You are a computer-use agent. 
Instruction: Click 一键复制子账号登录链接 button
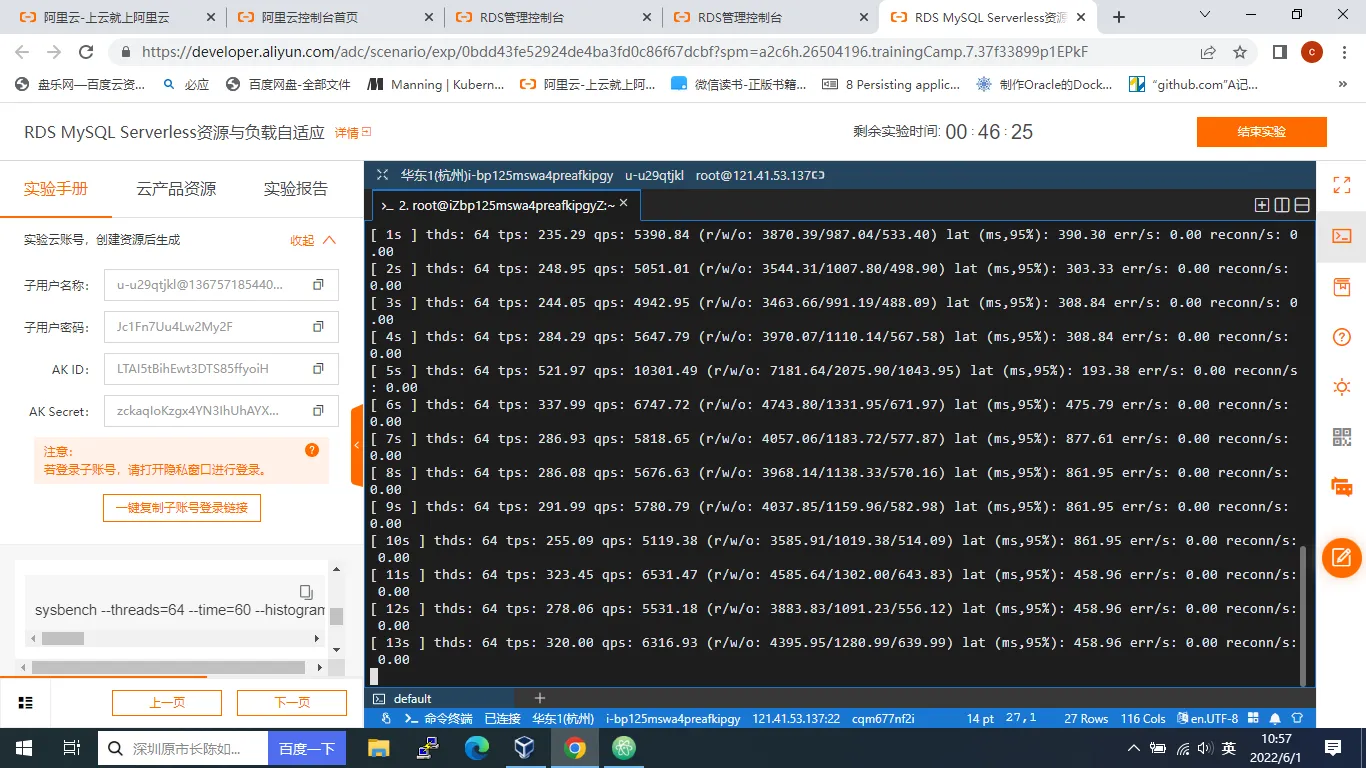(181, 508)
